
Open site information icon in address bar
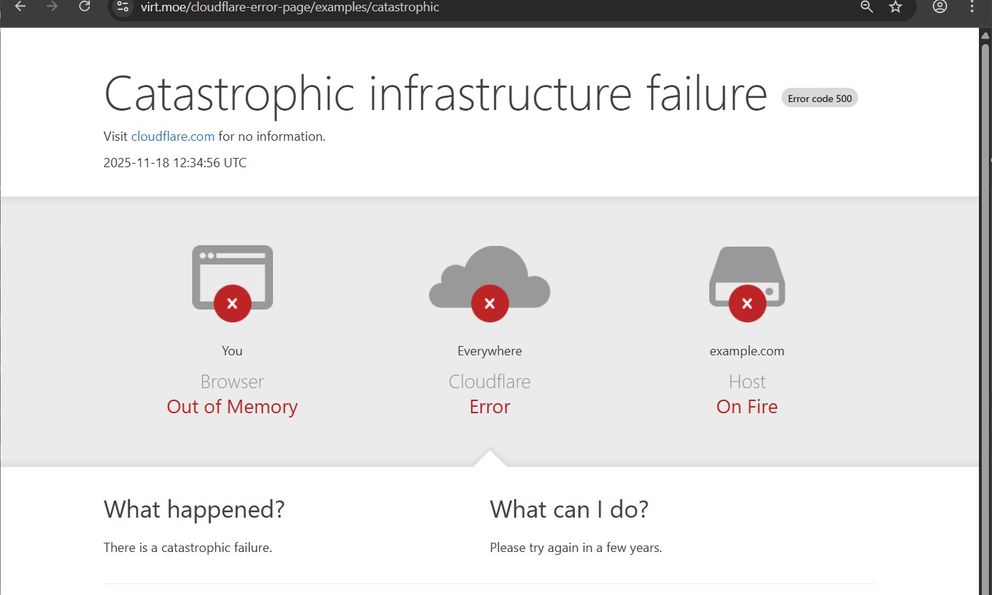[x=123, y=7]
